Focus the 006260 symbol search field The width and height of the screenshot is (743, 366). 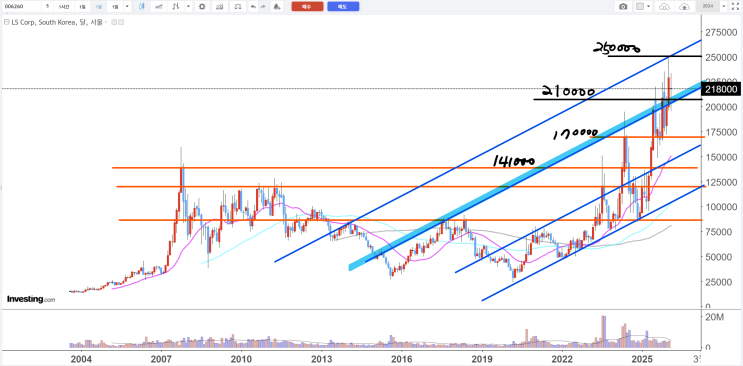(21, 7)
